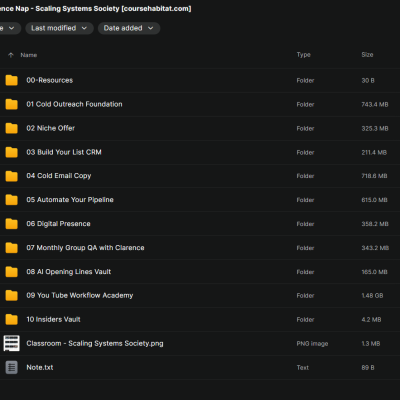400x400 pixels.
Task: Open the 00-Resources folder name
Action: click(50, 80)
